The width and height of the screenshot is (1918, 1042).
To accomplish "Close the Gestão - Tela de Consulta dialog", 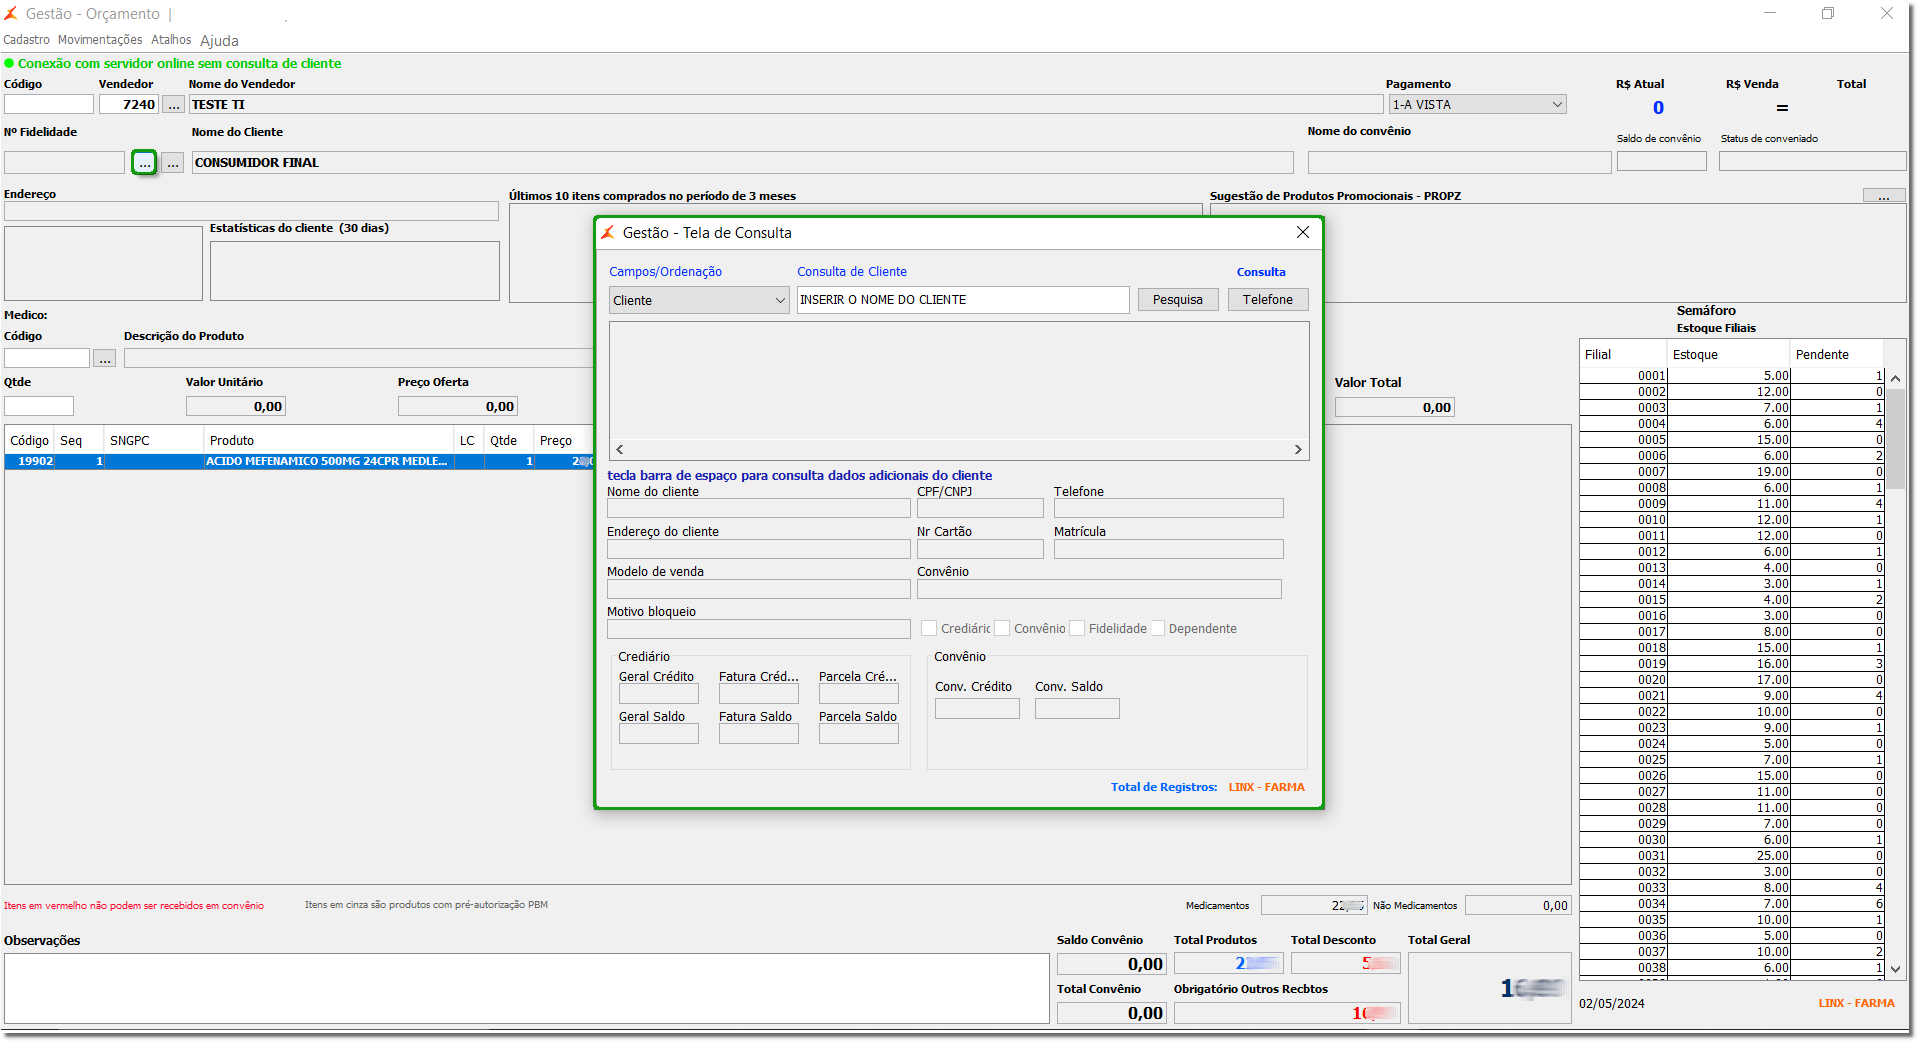I will pos(1303,233).
